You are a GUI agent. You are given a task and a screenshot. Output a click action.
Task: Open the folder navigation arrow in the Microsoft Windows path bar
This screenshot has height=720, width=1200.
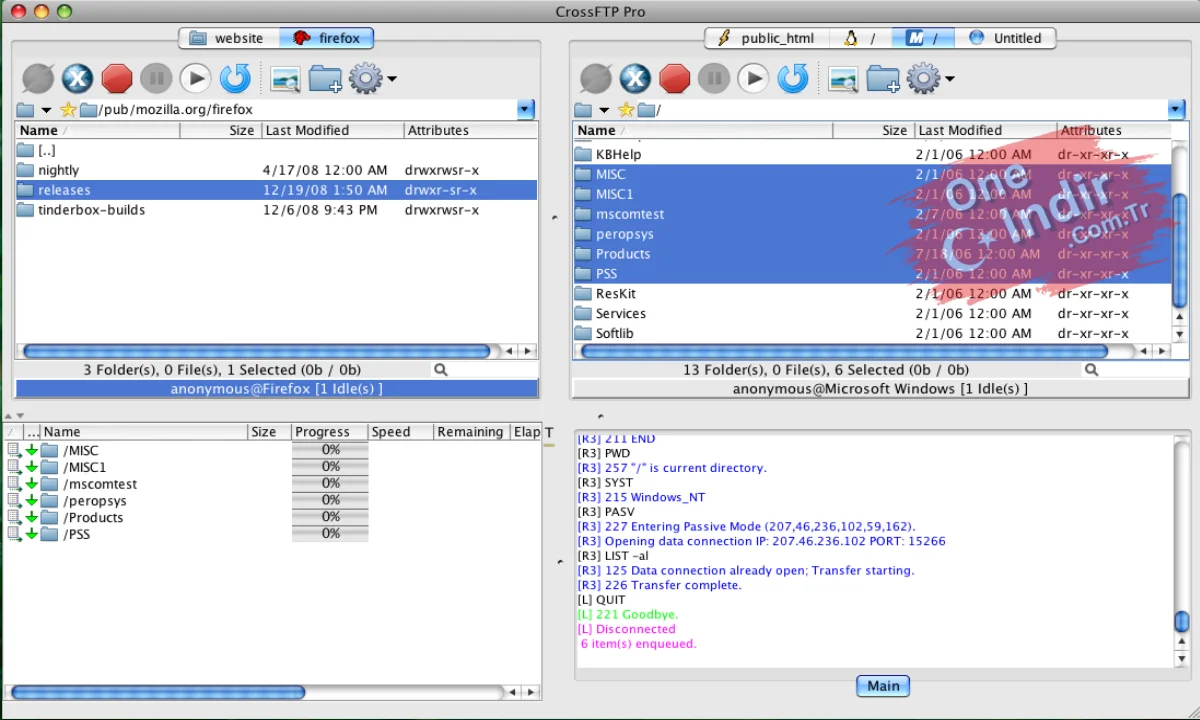tap(604, 111)
